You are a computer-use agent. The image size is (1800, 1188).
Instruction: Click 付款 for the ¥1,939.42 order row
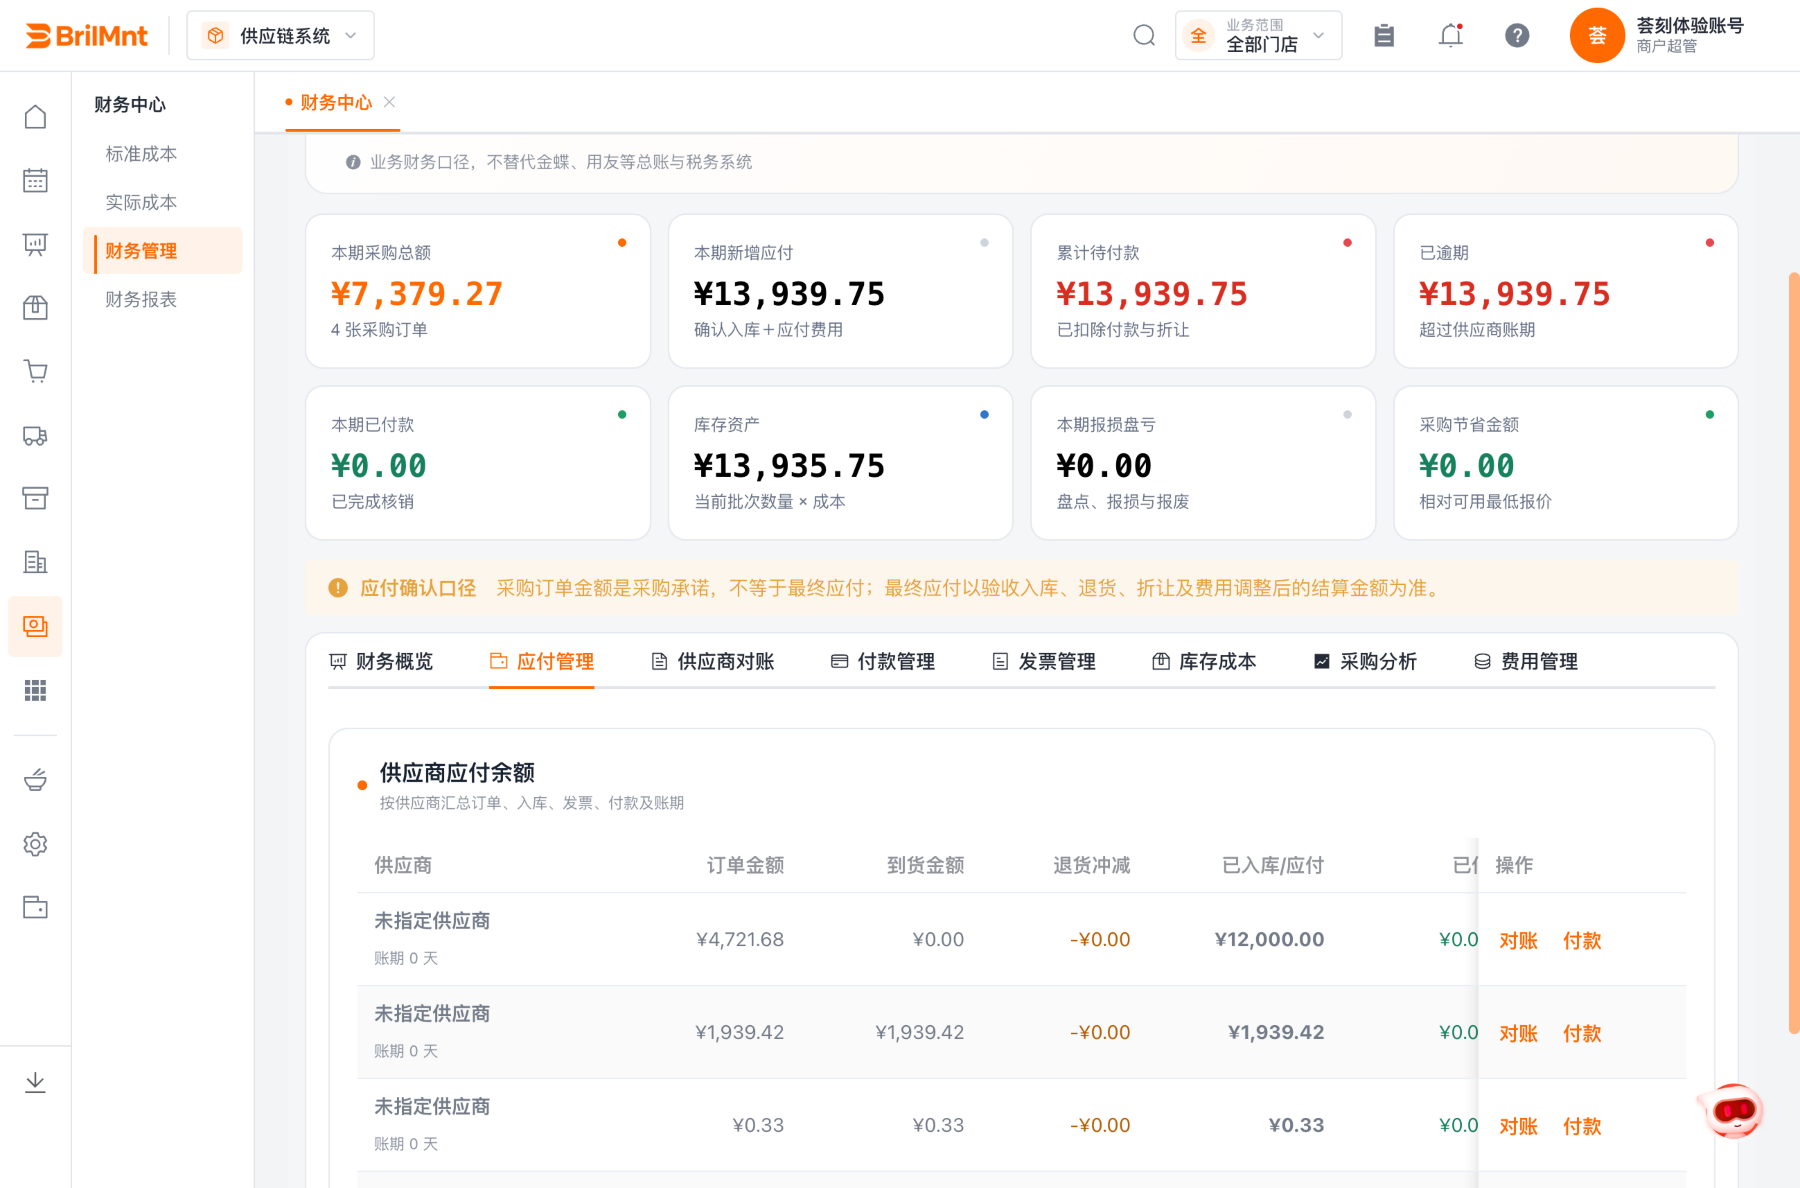[x=1582, y=1033]
